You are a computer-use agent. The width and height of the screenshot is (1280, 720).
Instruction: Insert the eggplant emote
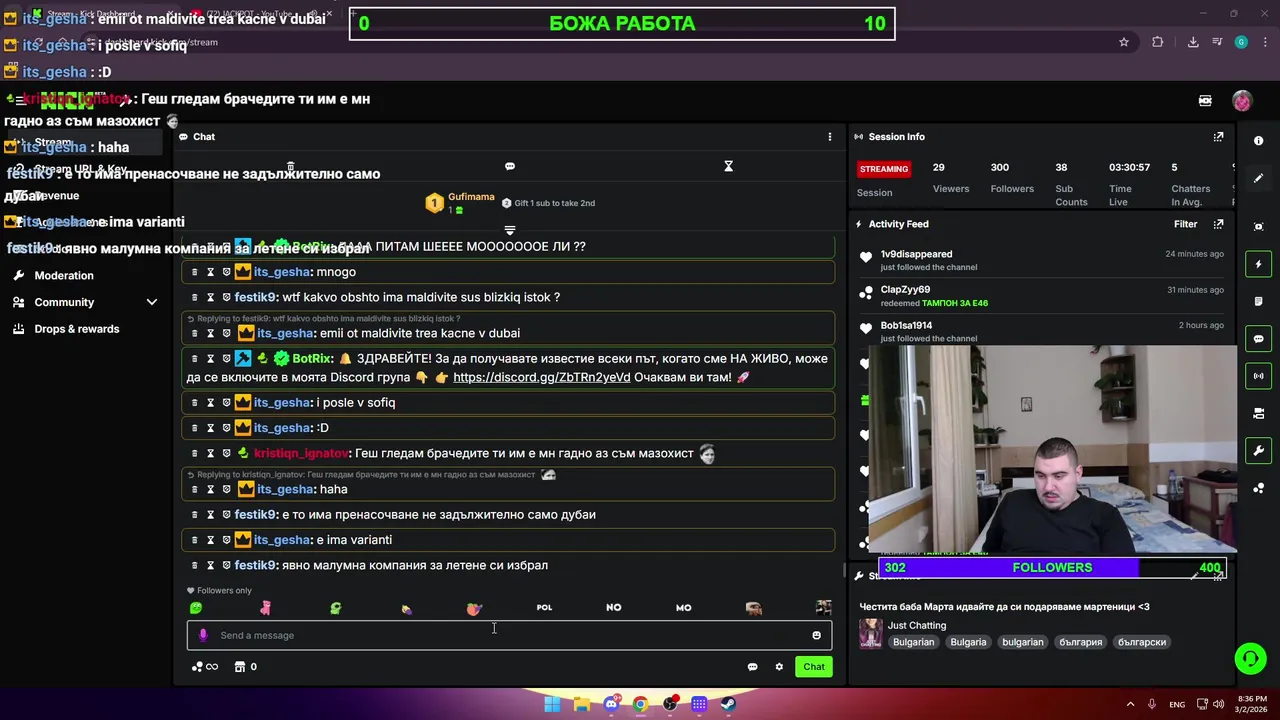(x=405, y=608)
